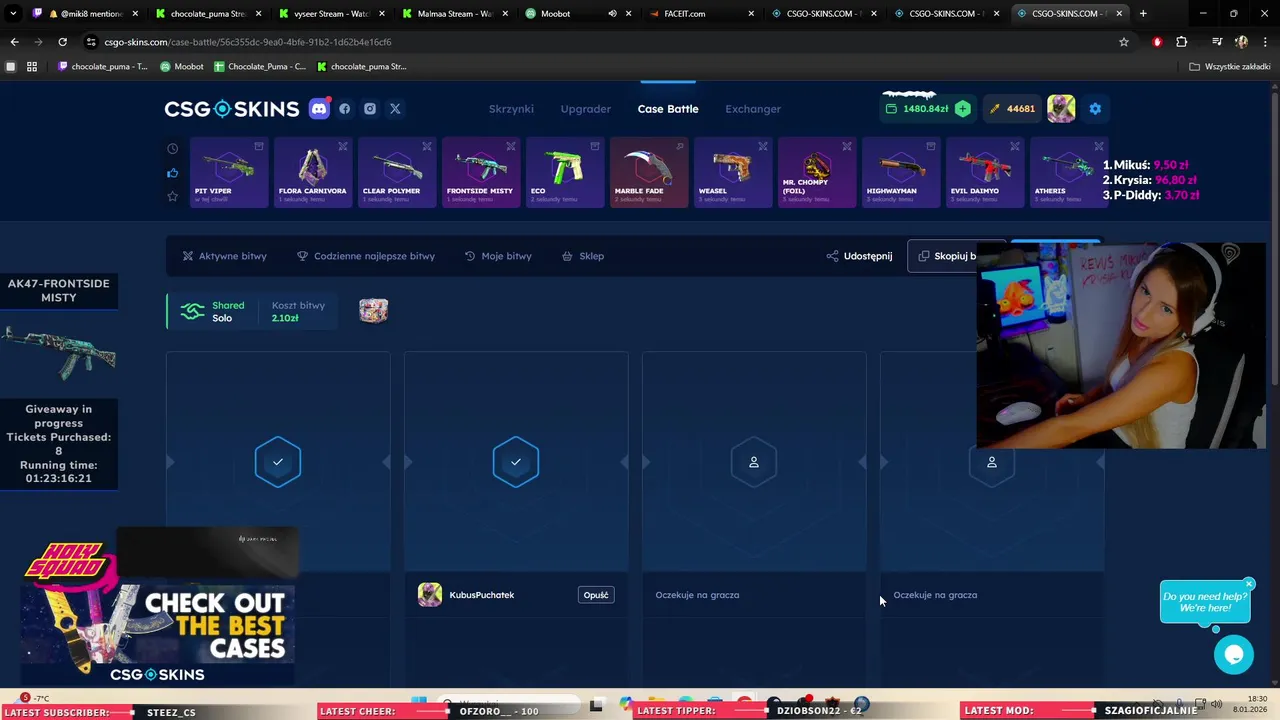This screenshot has height=720, width=1280.
Task: Show best drops with the thumbs-up icon
Action: click(x=172, y=173)
